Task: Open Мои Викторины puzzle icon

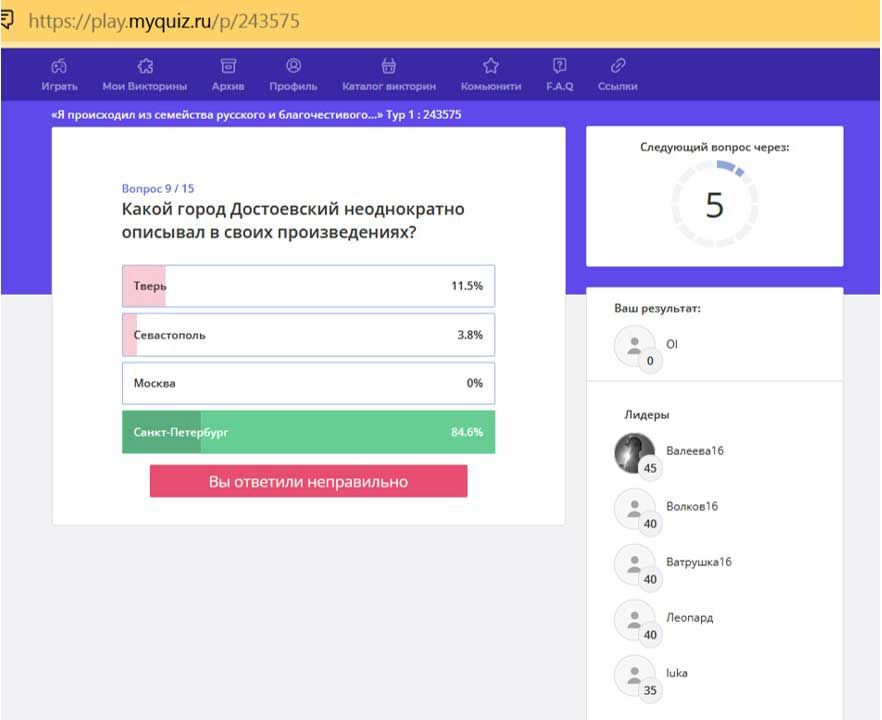Action: pyautogui.click(x=144, y=66)
